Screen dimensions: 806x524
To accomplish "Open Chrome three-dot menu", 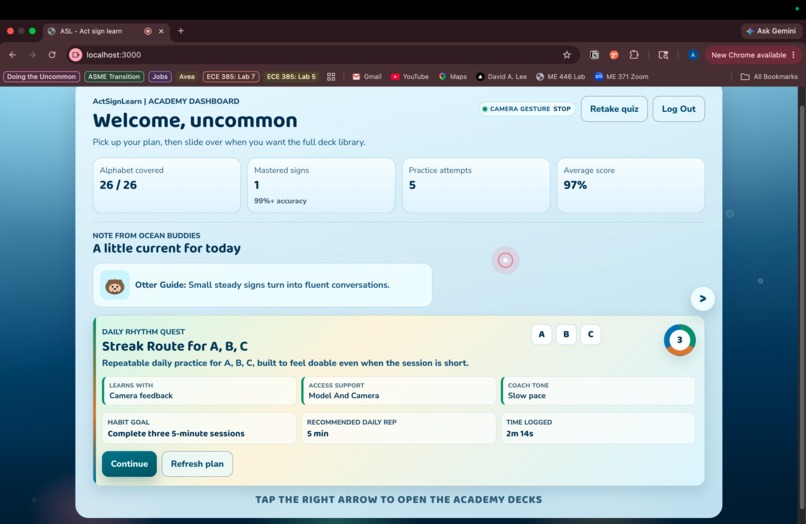I will click(x=794, y=55).
